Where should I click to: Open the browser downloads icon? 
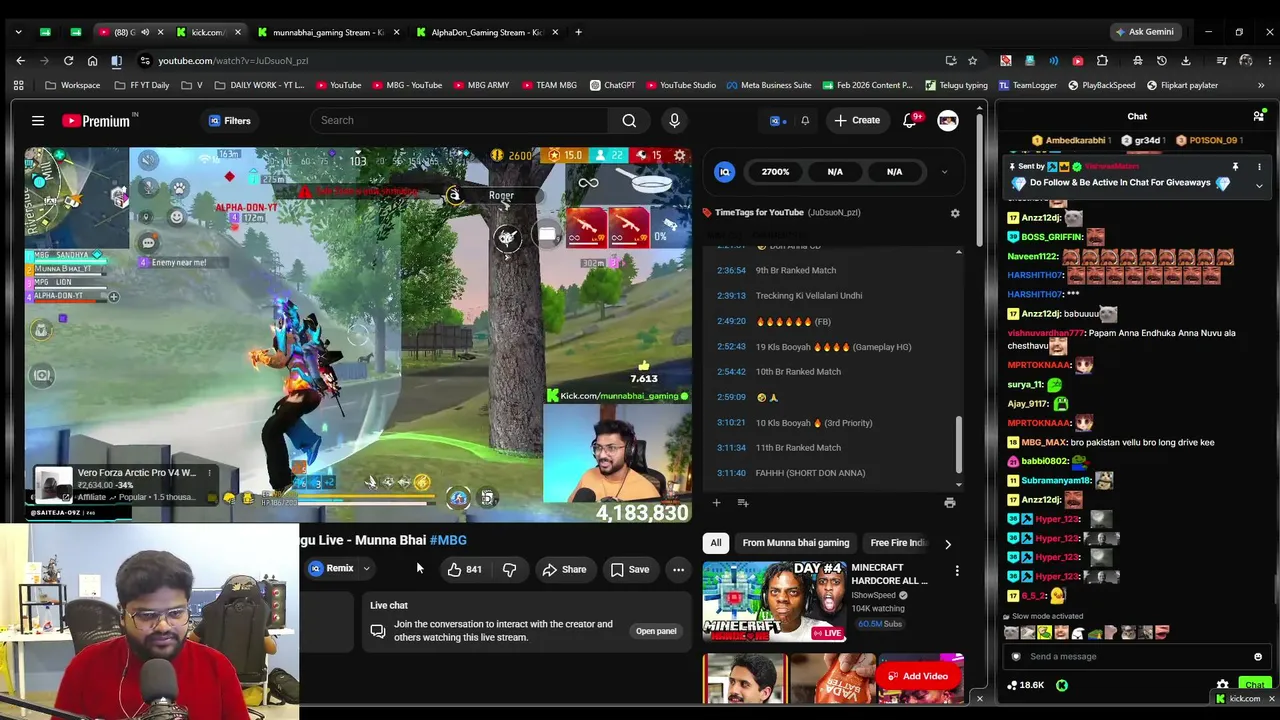(1186, 61)
